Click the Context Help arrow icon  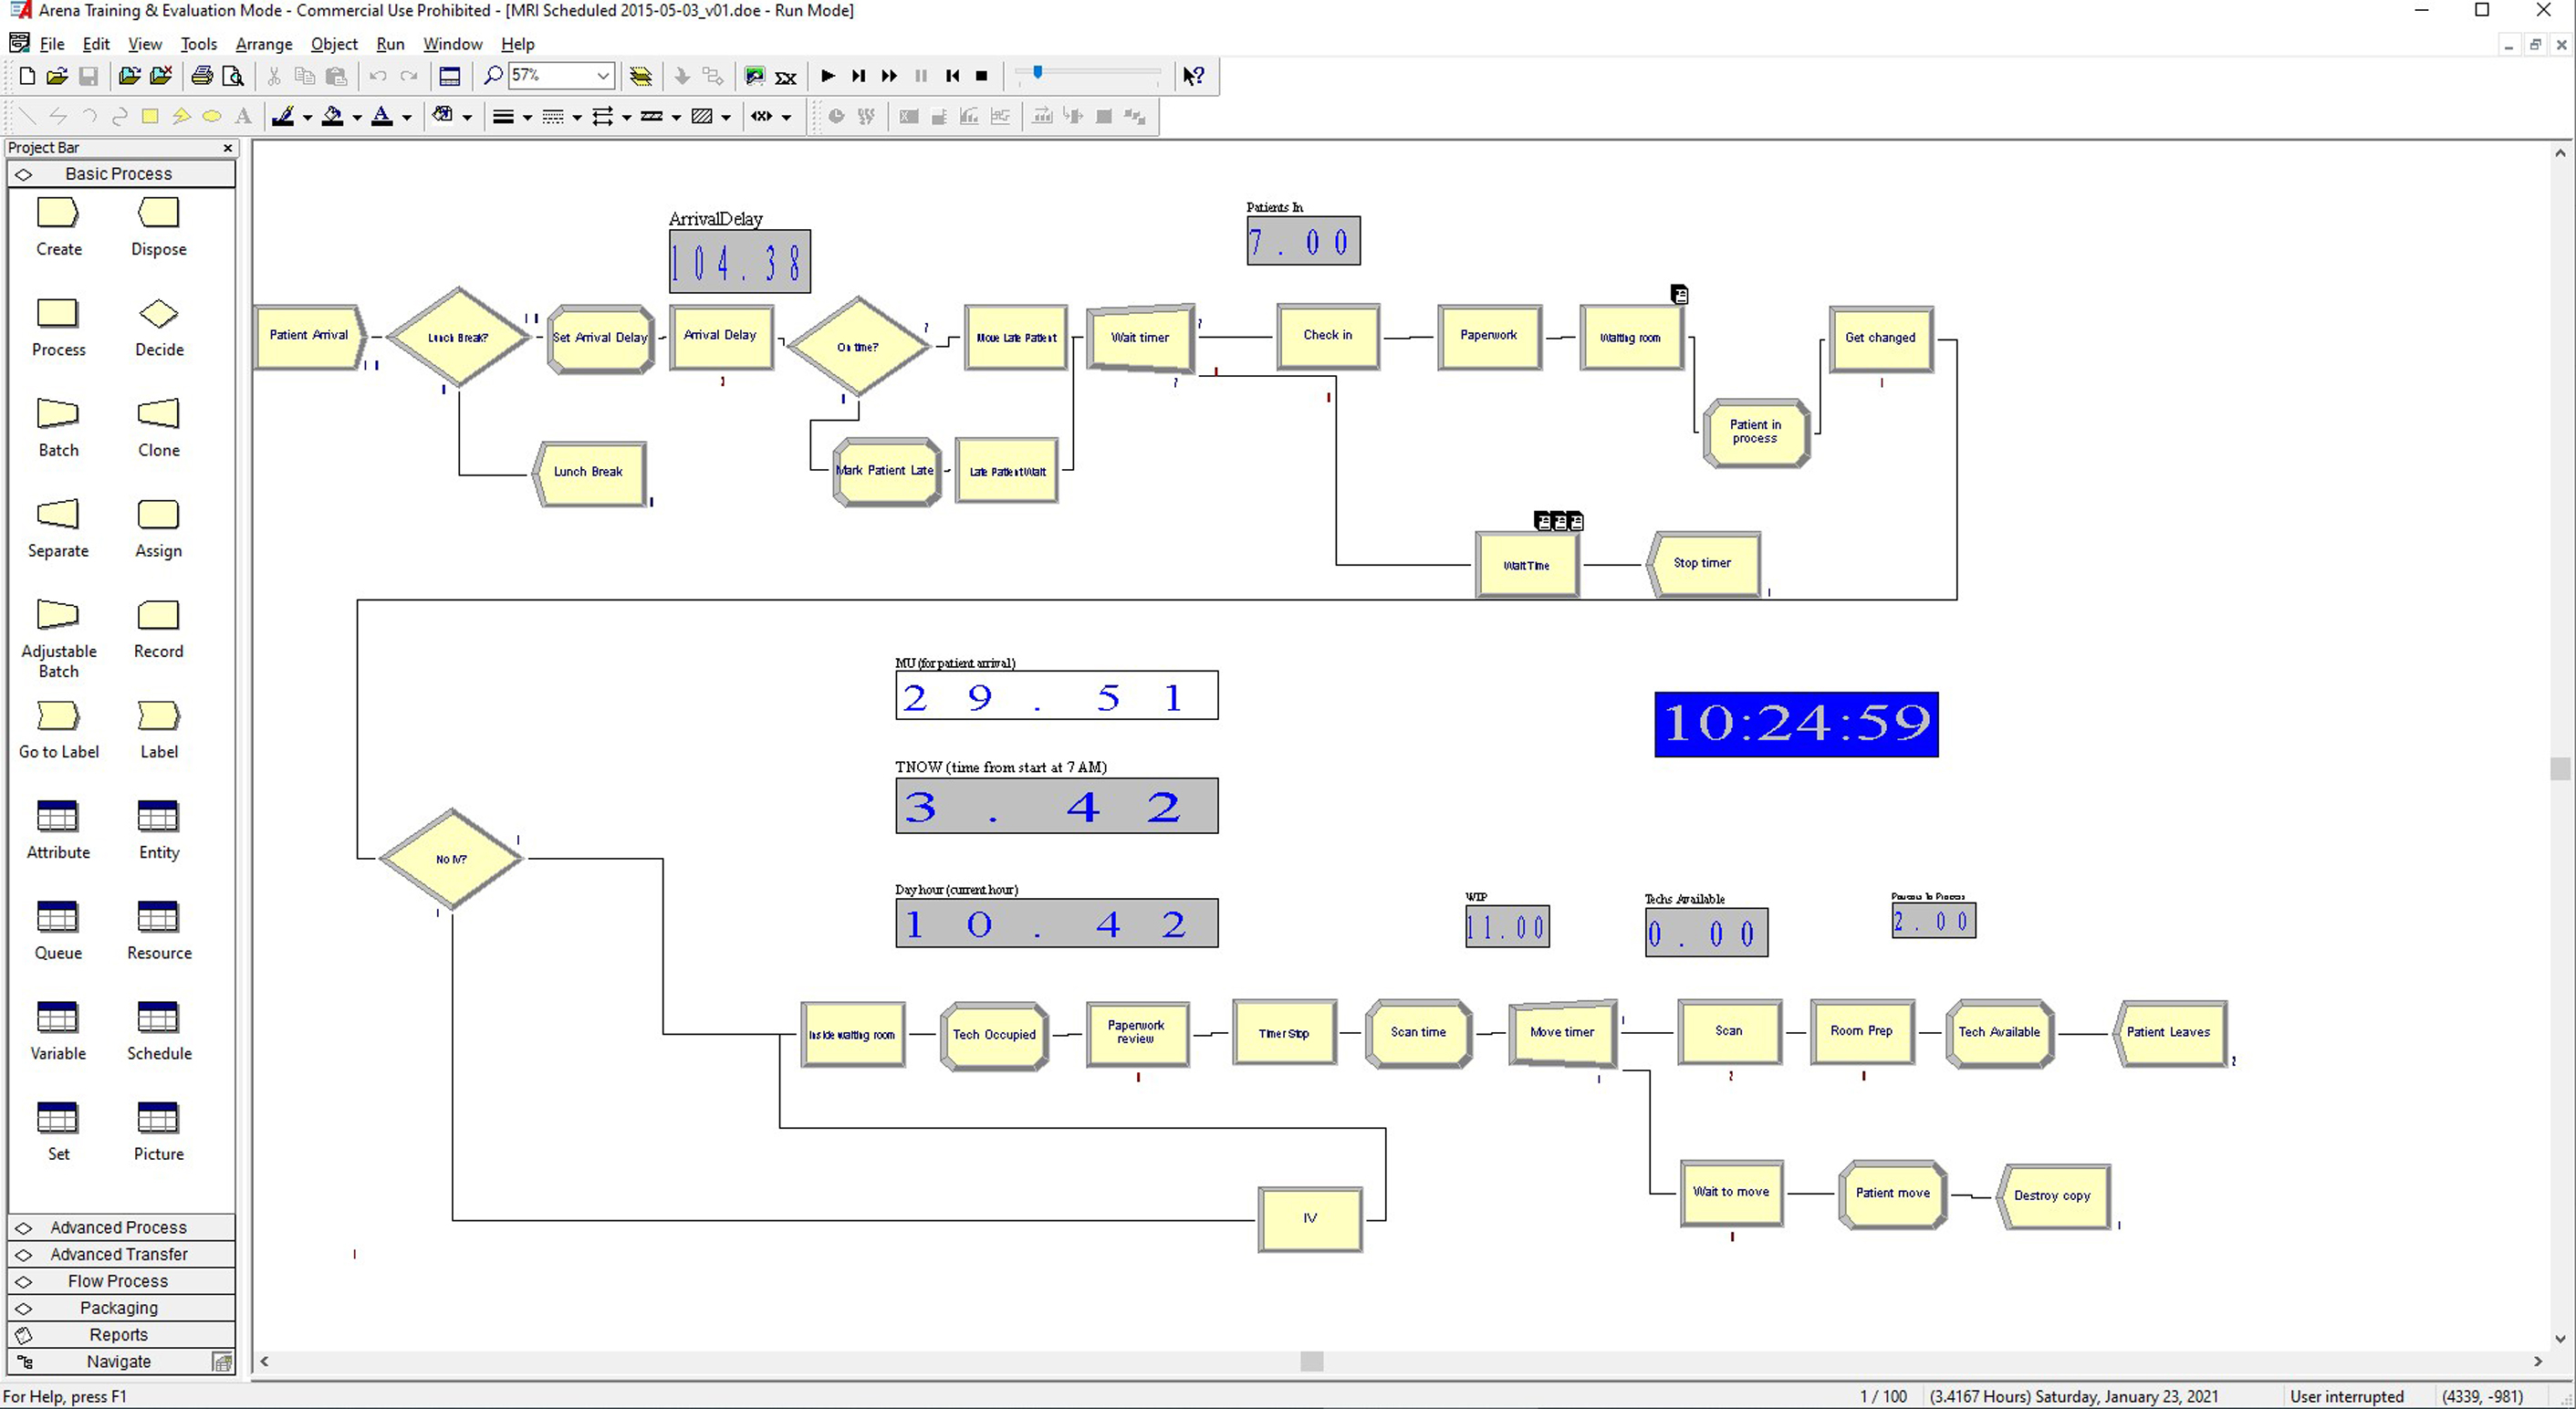click(x=1193, y=76)
